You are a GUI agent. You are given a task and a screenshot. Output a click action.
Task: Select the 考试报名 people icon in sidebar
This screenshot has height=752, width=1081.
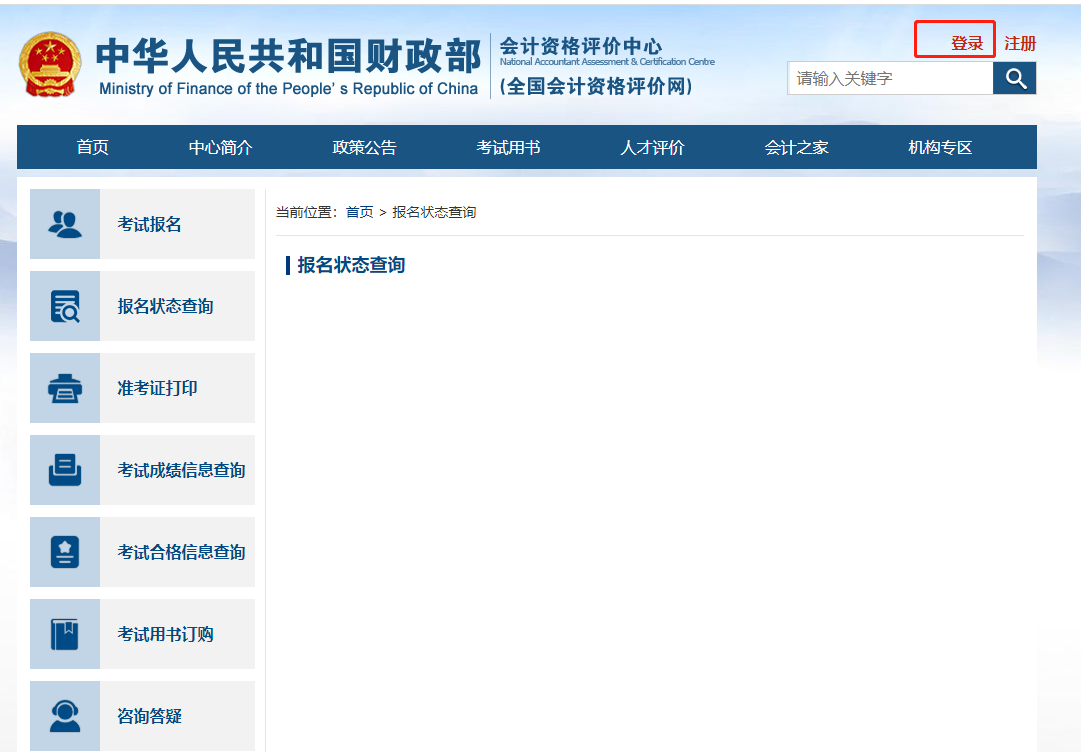(x=65, y=224)
